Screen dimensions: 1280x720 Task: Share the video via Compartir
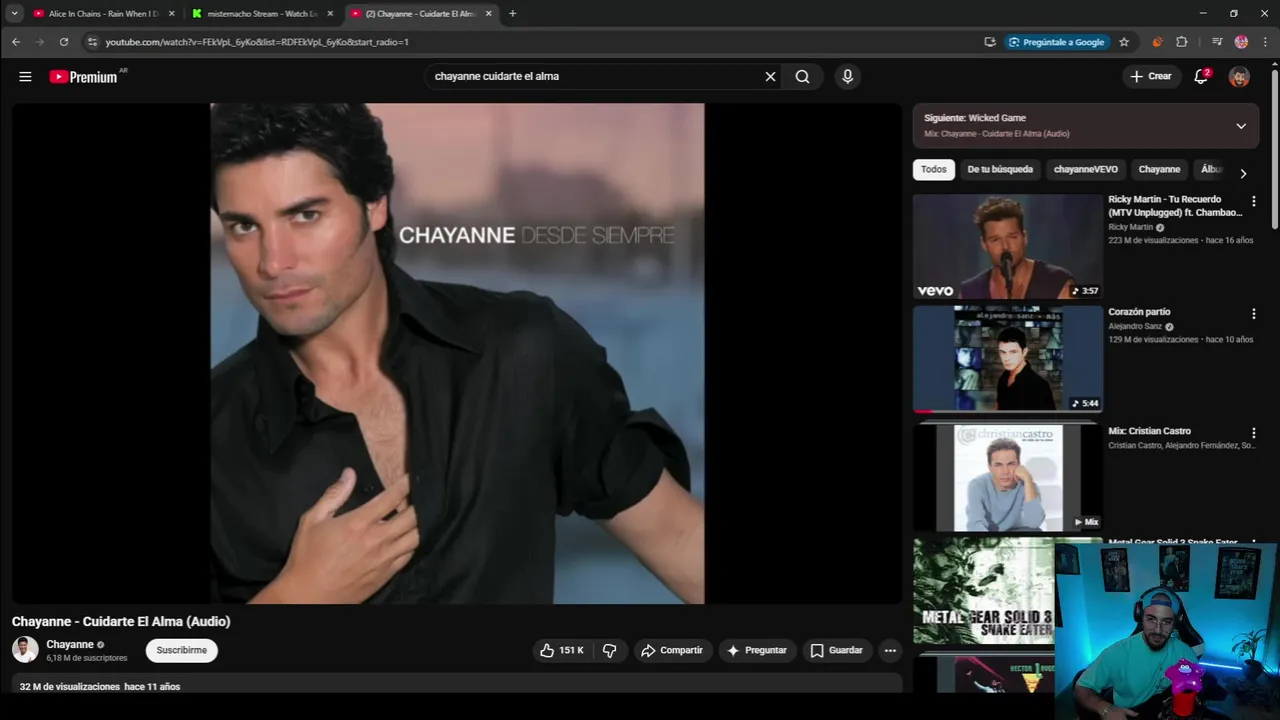pyautogui.click(x=672, y=650)
